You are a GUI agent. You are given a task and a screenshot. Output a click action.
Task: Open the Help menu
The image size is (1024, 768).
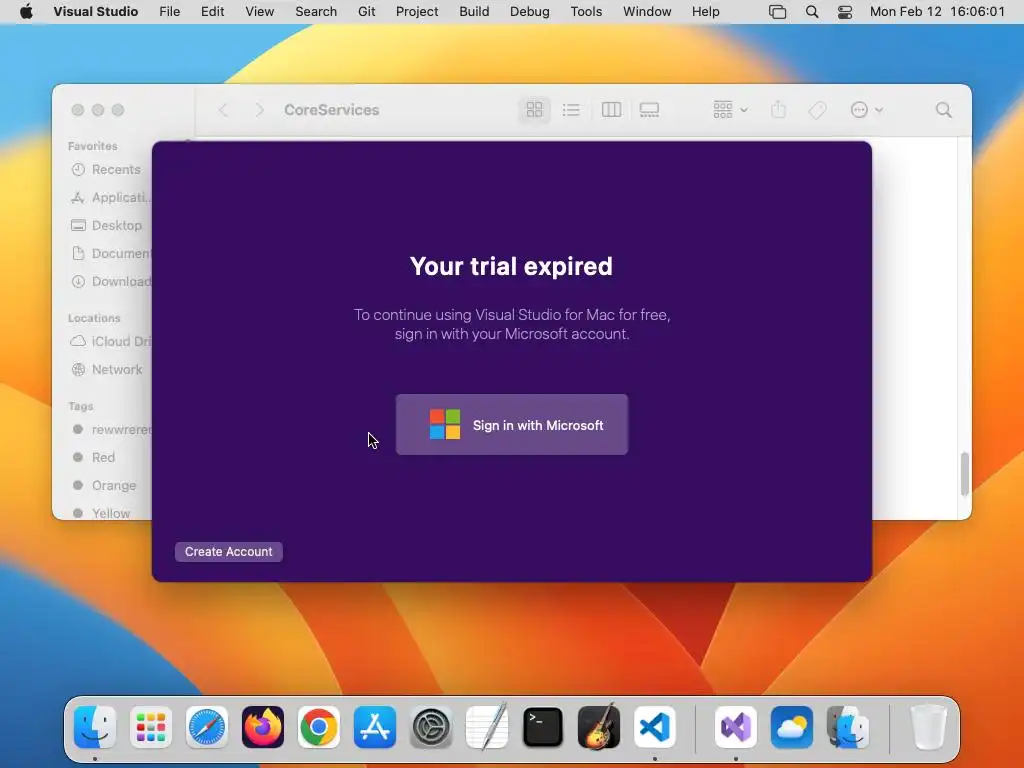tap(705, 12)
